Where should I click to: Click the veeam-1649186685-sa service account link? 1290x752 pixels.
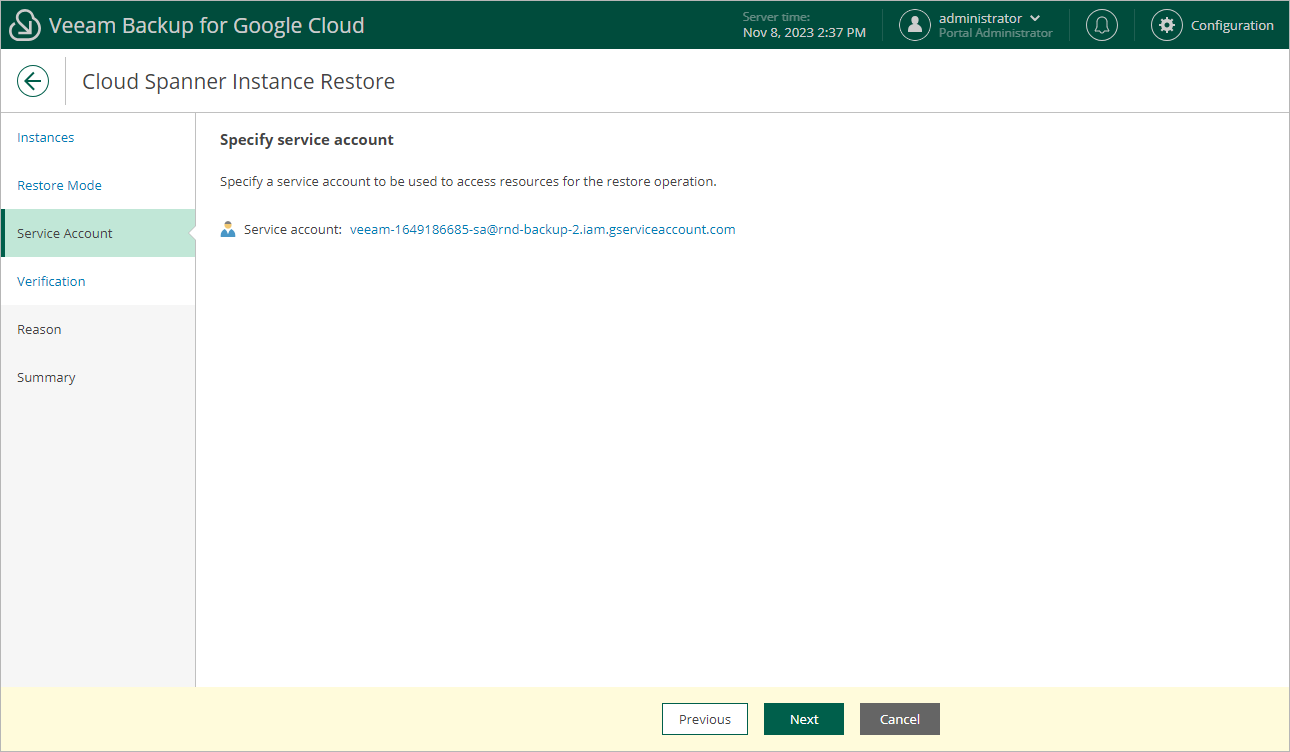click(543, 229)
